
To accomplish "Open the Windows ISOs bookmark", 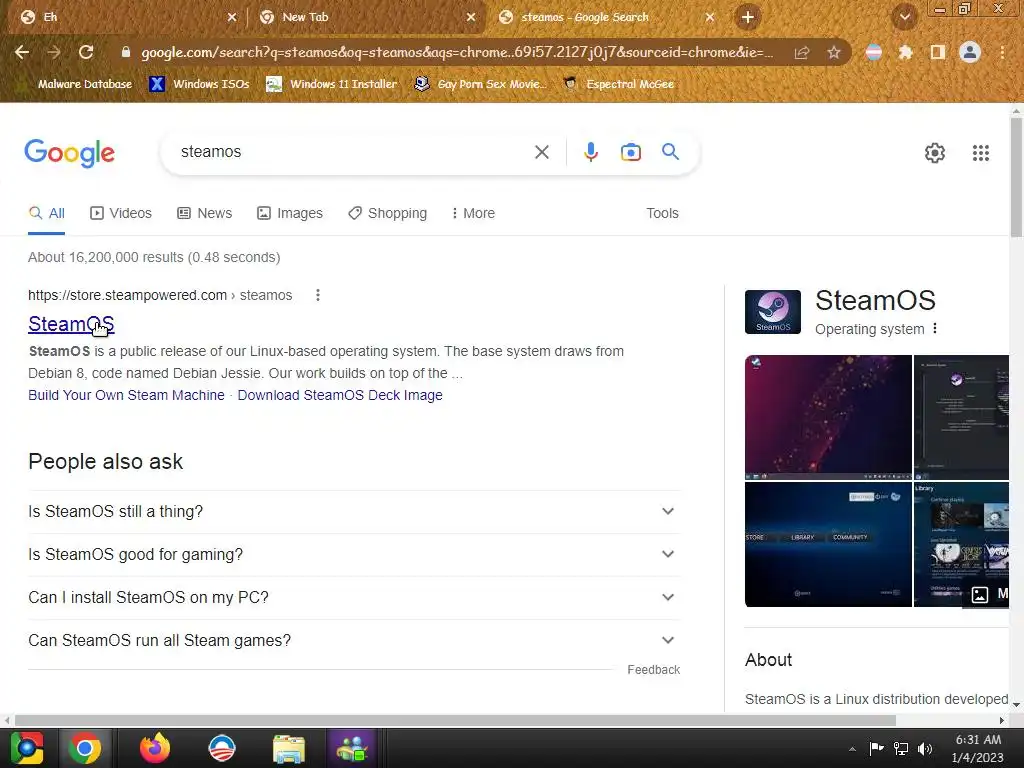I will [x=199, y=84].
